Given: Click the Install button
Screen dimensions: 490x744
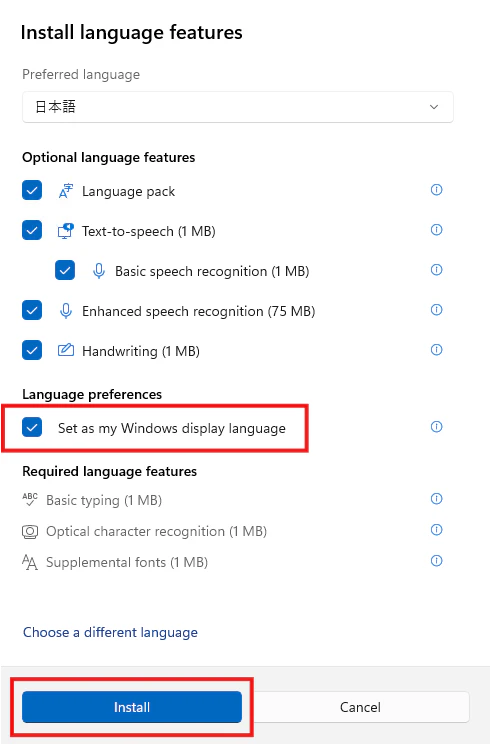Looking at the screenshot, I should coord(132,707).
